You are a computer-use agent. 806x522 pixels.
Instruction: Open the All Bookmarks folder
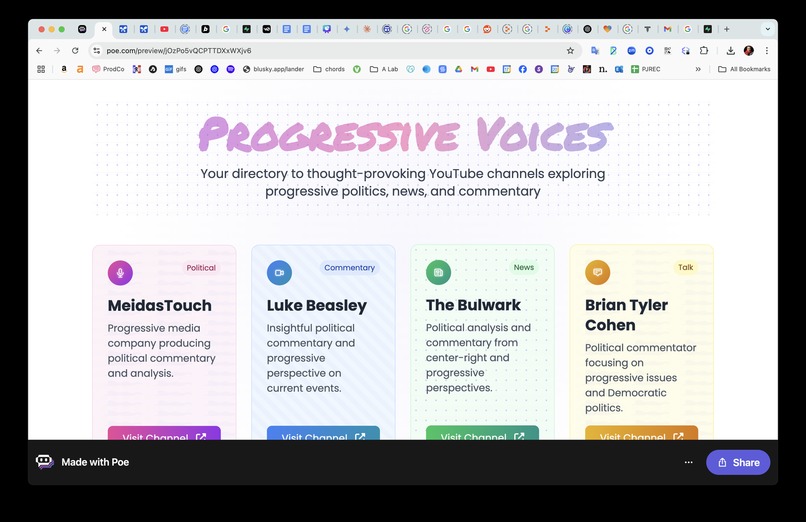[744, 69]
